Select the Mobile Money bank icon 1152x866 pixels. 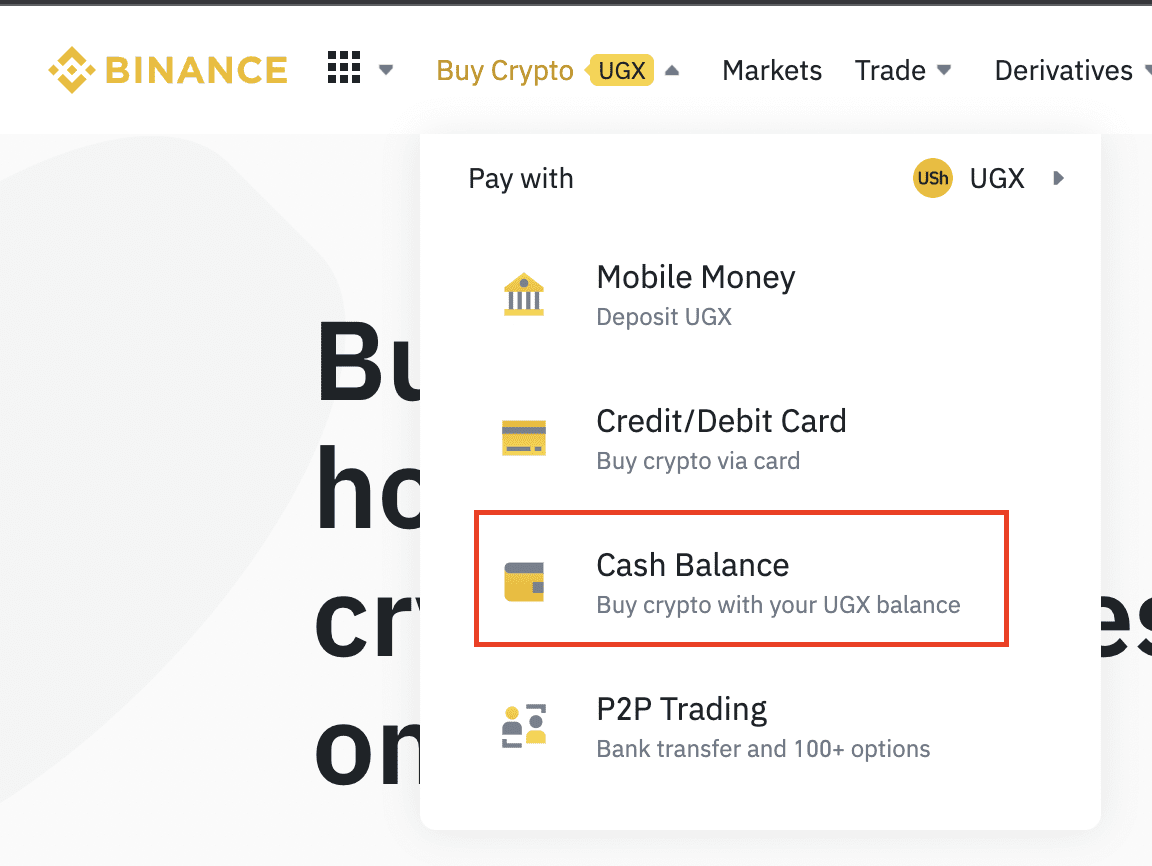pos(522,294)
